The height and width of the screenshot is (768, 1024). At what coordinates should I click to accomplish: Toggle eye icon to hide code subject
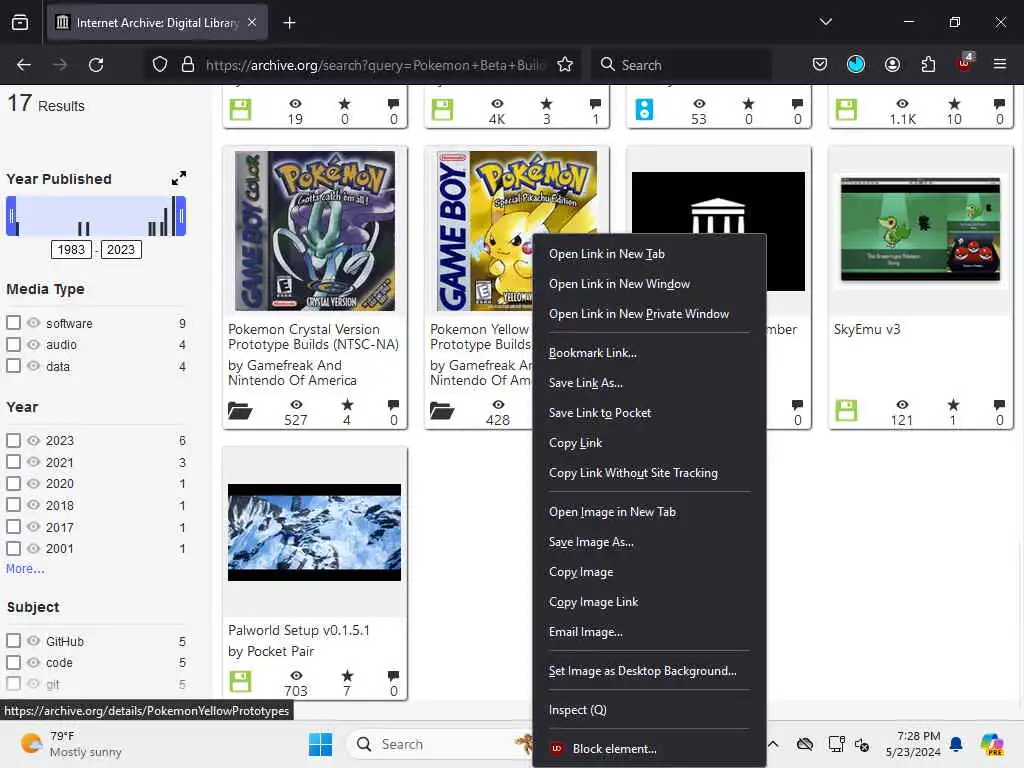click(33, 662)
